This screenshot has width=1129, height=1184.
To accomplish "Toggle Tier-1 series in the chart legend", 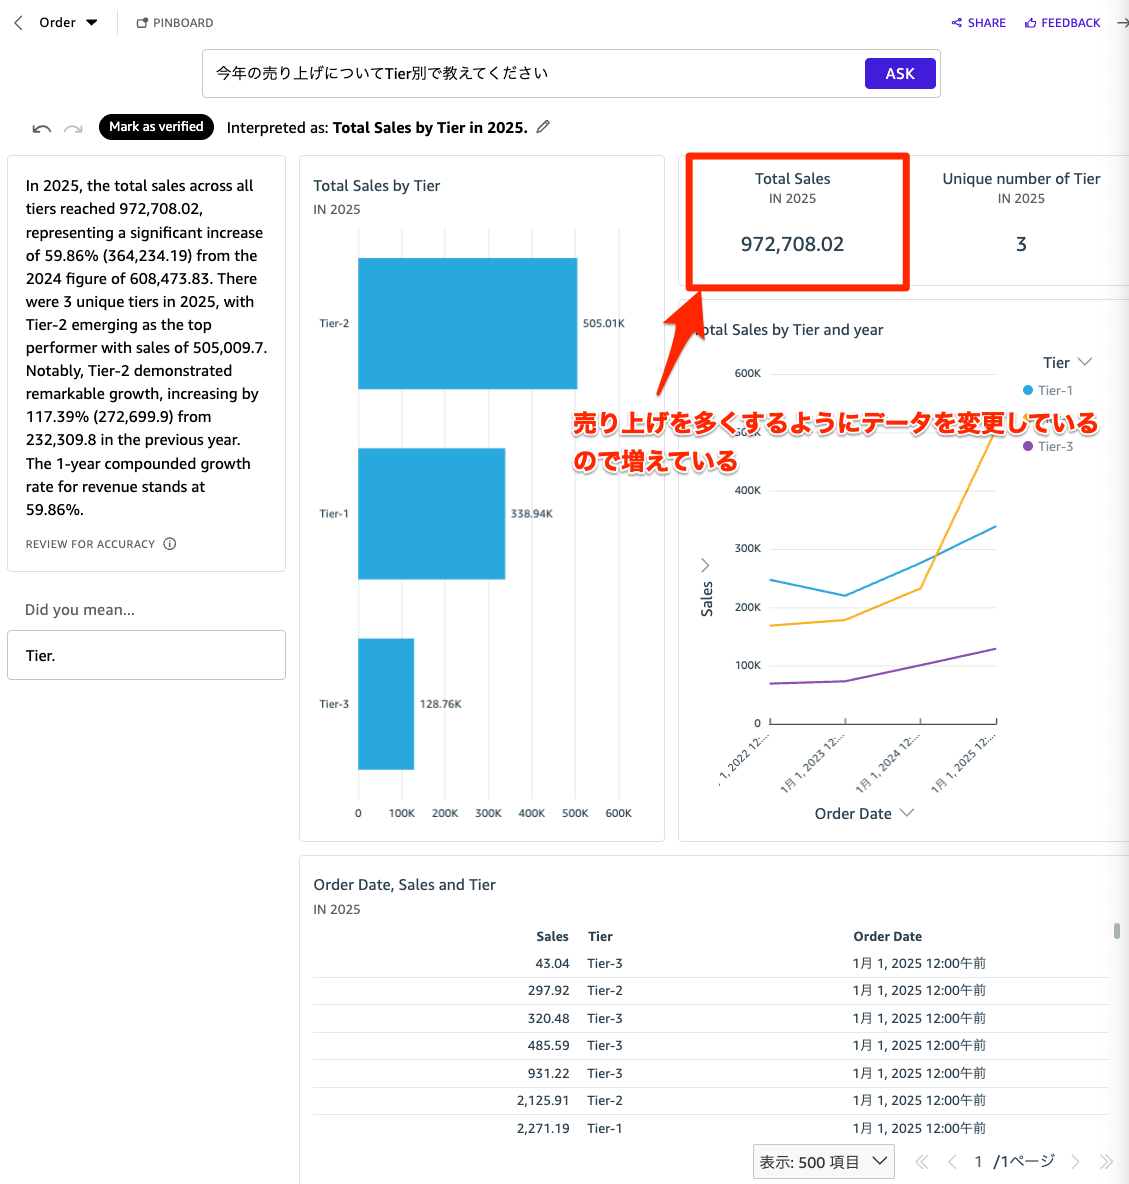I will (1048, 390).
